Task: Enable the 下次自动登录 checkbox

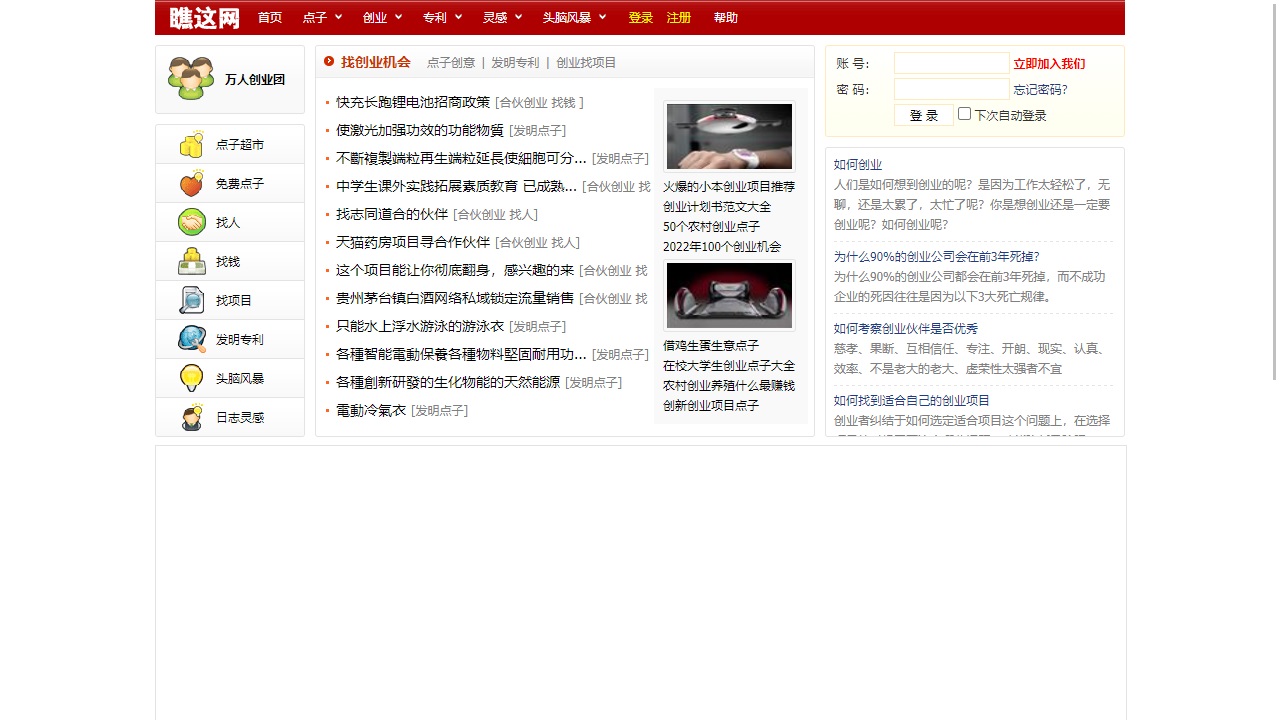Action: [x=964, y=114]
